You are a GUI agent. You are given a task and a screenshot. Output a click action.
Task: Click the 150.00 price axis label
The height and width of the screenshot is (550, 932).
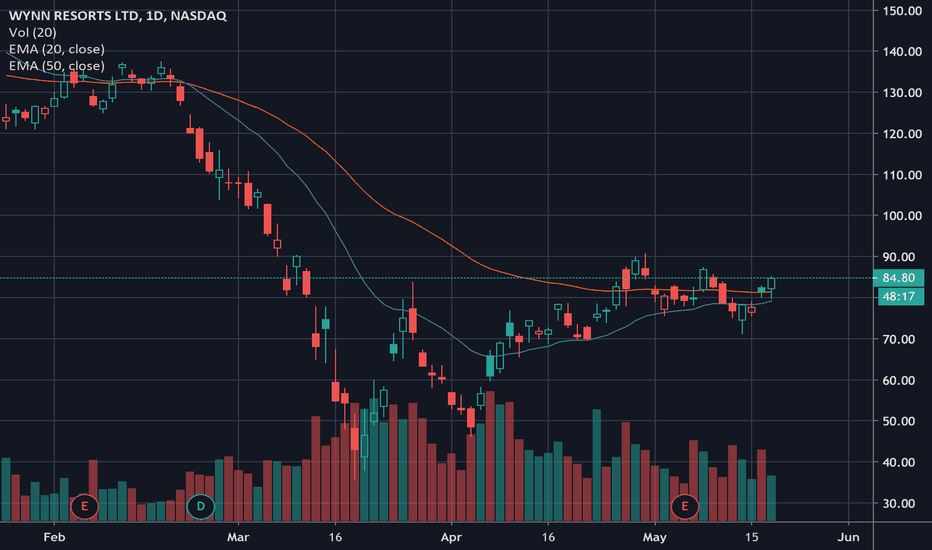coord(902,11)
